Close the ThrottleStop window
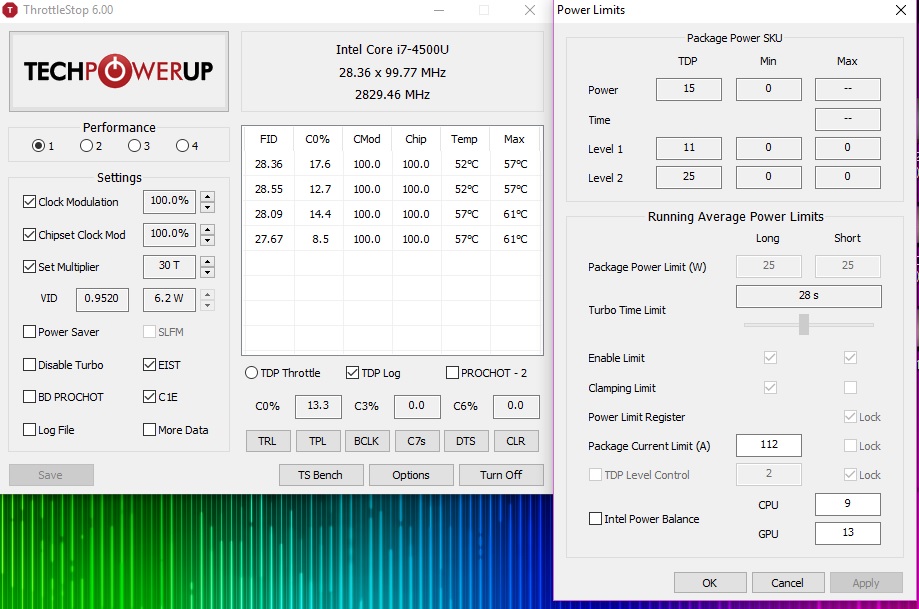919x609 pixels. tap(530, 10)
